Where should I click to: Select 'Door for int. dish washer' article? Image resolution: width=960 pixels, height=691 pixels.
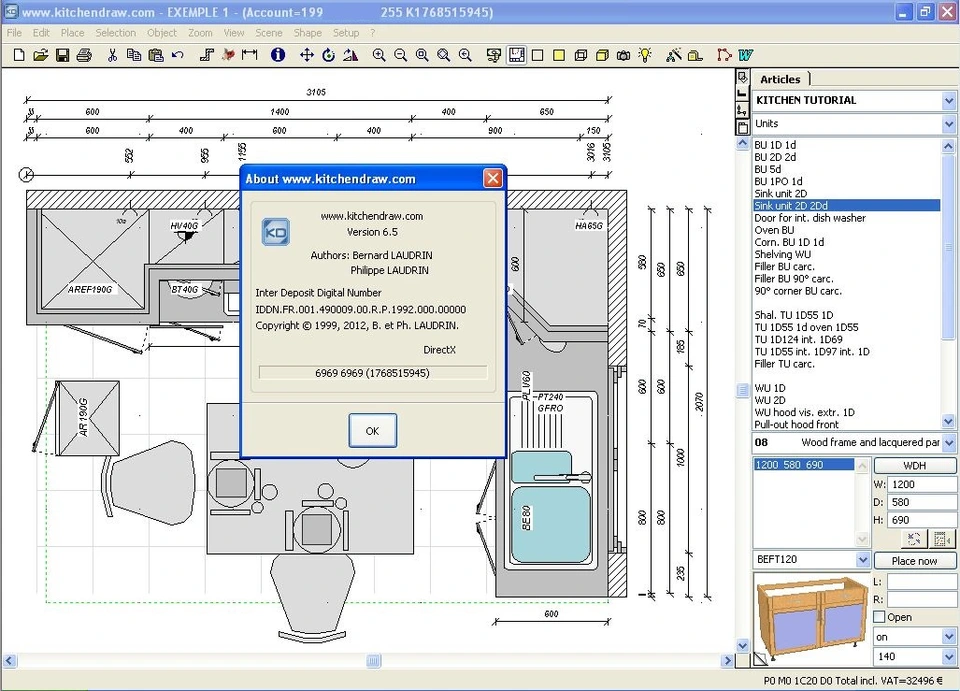(x=810, y=218)
